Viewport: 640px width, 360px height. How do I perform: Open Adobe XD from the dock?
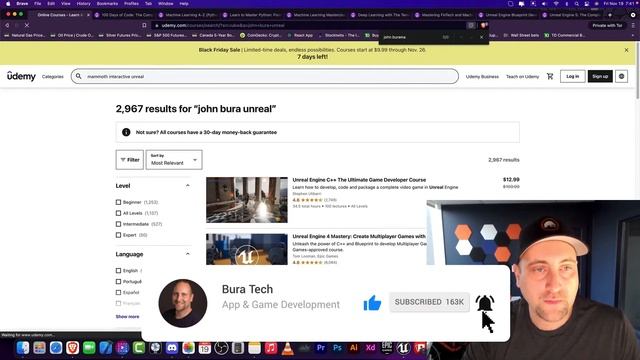coord(370,348)
